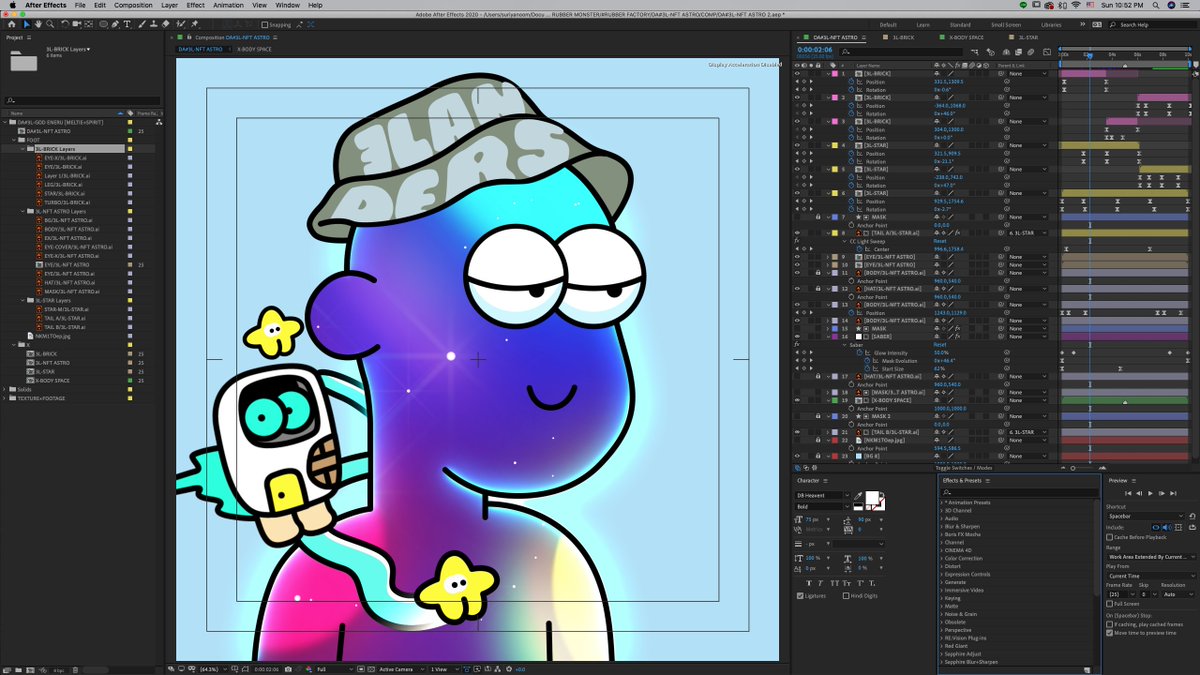Open the Project panel menu icon
The height and width of the screenshot is (675, 1200).
pyautogui.click(x=29, y=37)
